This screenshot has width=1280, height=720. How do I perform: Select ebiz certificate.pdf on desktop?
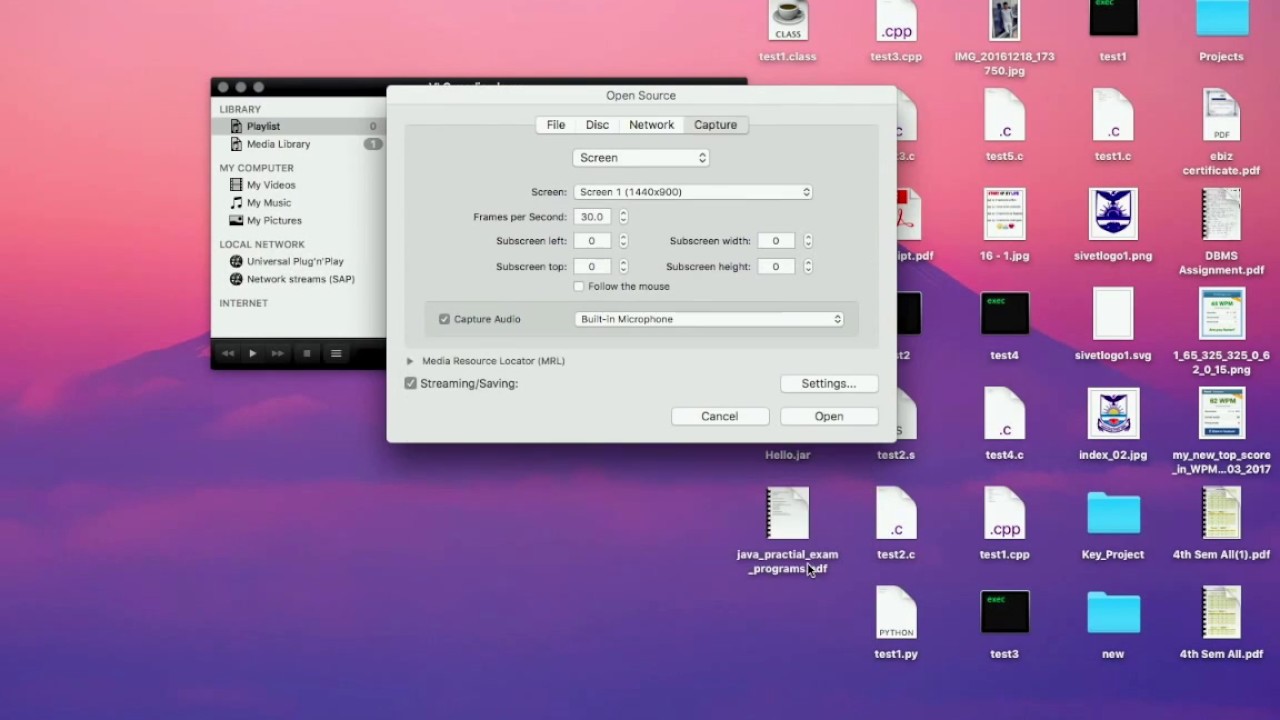tap(1222, 132)
